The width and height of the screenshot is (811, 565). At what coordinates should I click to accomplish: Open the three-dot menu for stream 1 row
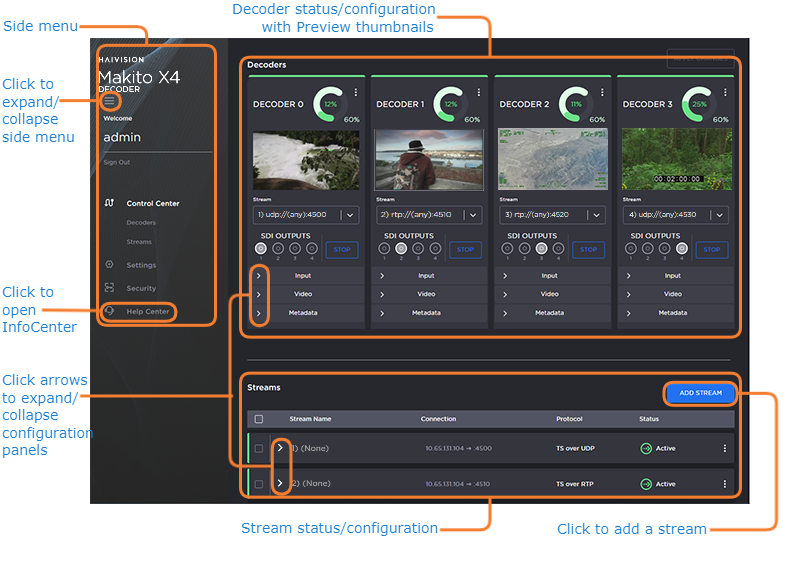pyautogui.click(x=725, y=449)
